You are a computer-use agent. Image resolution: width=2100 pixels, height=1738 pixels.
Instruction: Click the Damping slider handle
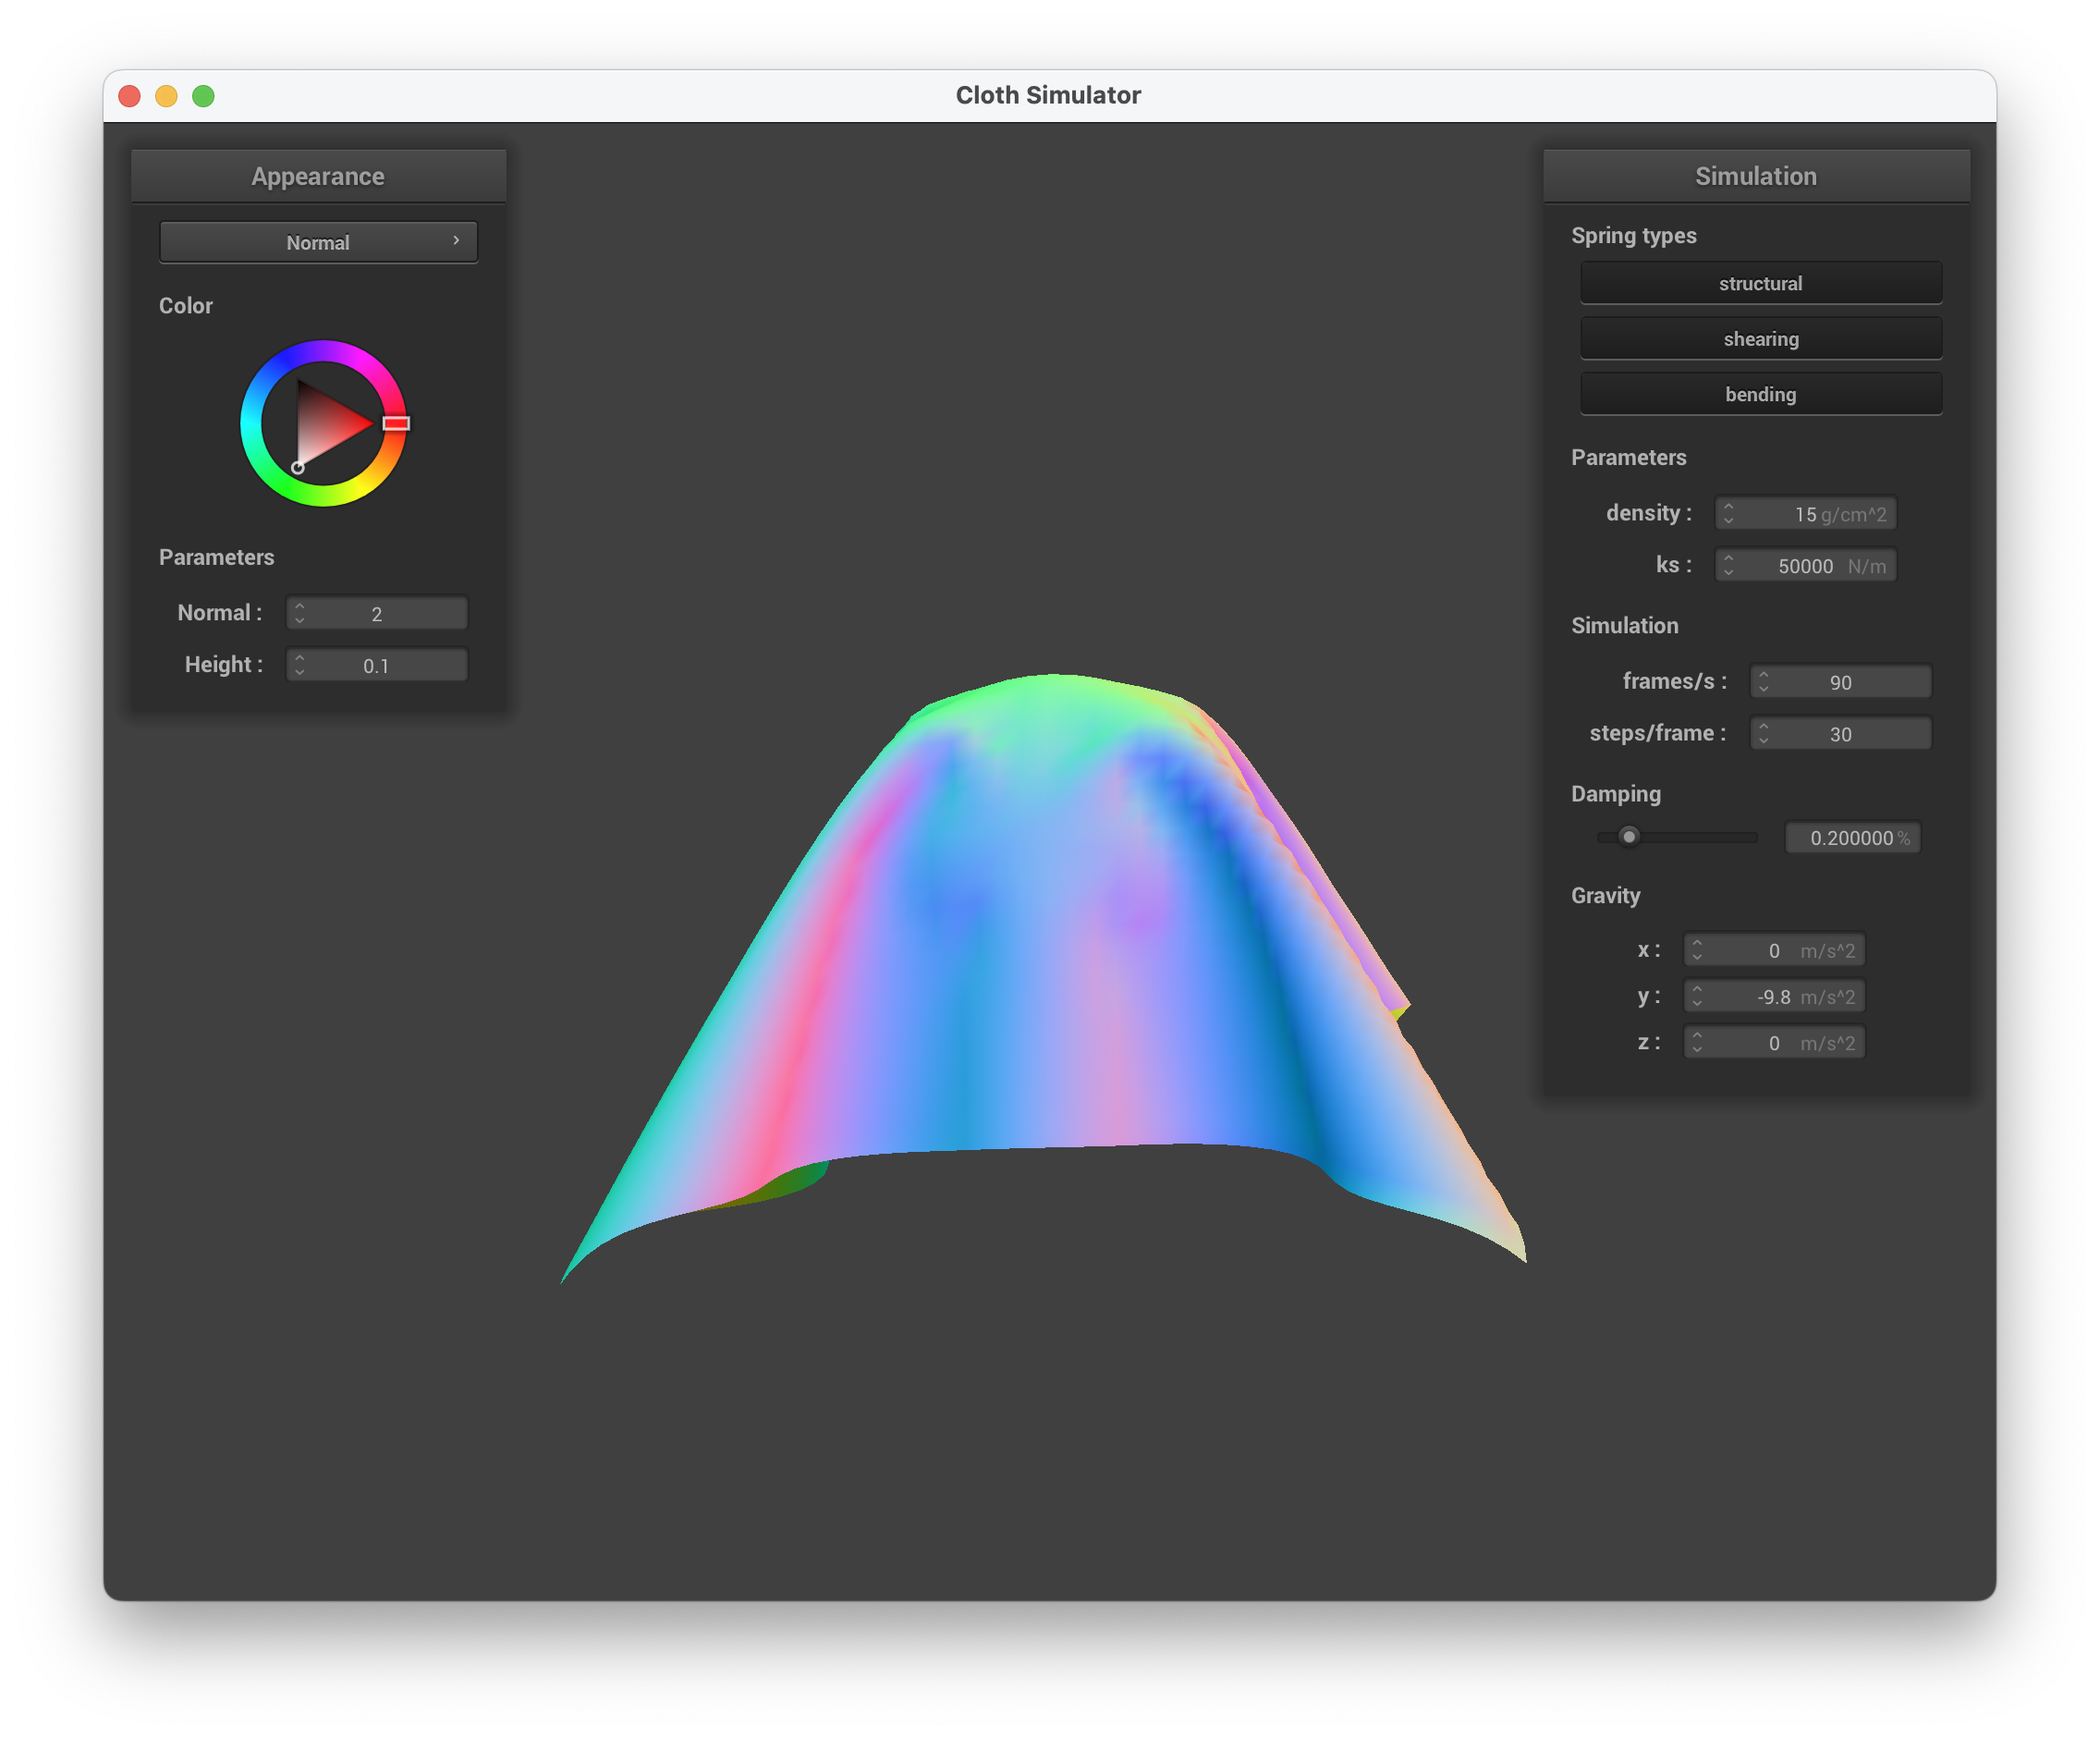[x=1629, y=836]
